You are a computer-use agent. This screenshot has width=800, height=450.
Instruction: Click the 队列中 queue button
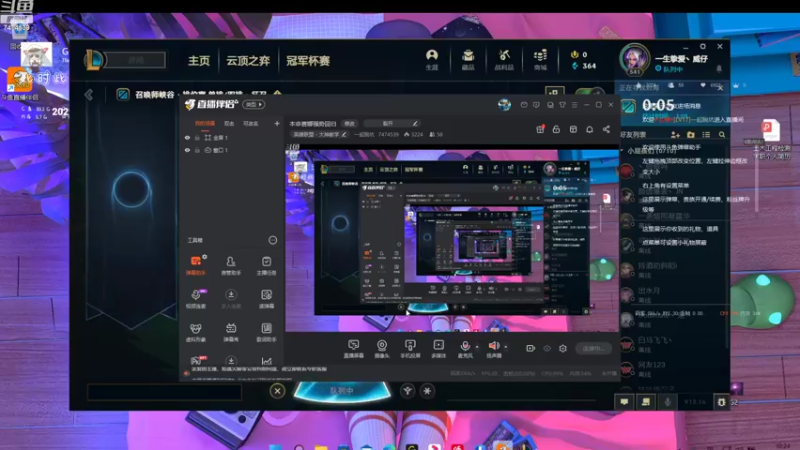[x=342, y=391]
